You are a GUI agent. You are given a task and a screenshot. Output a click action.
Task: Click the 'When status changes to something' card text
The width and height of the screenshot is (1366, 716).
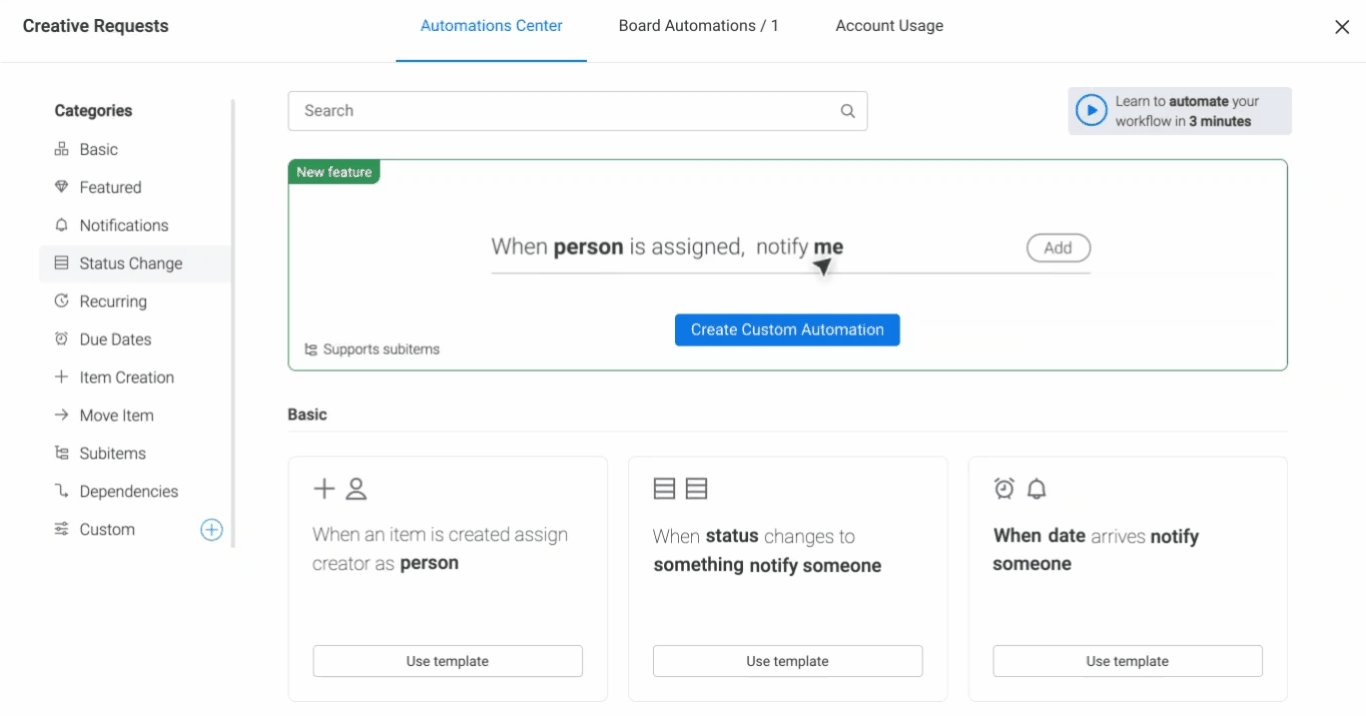pos(767,551)
